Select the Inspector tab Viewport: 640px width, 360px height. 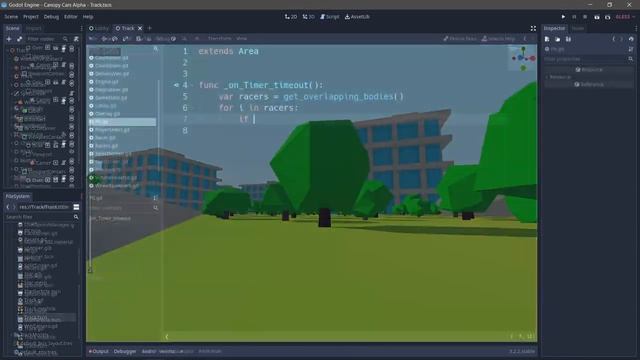[x=554, y=28]
